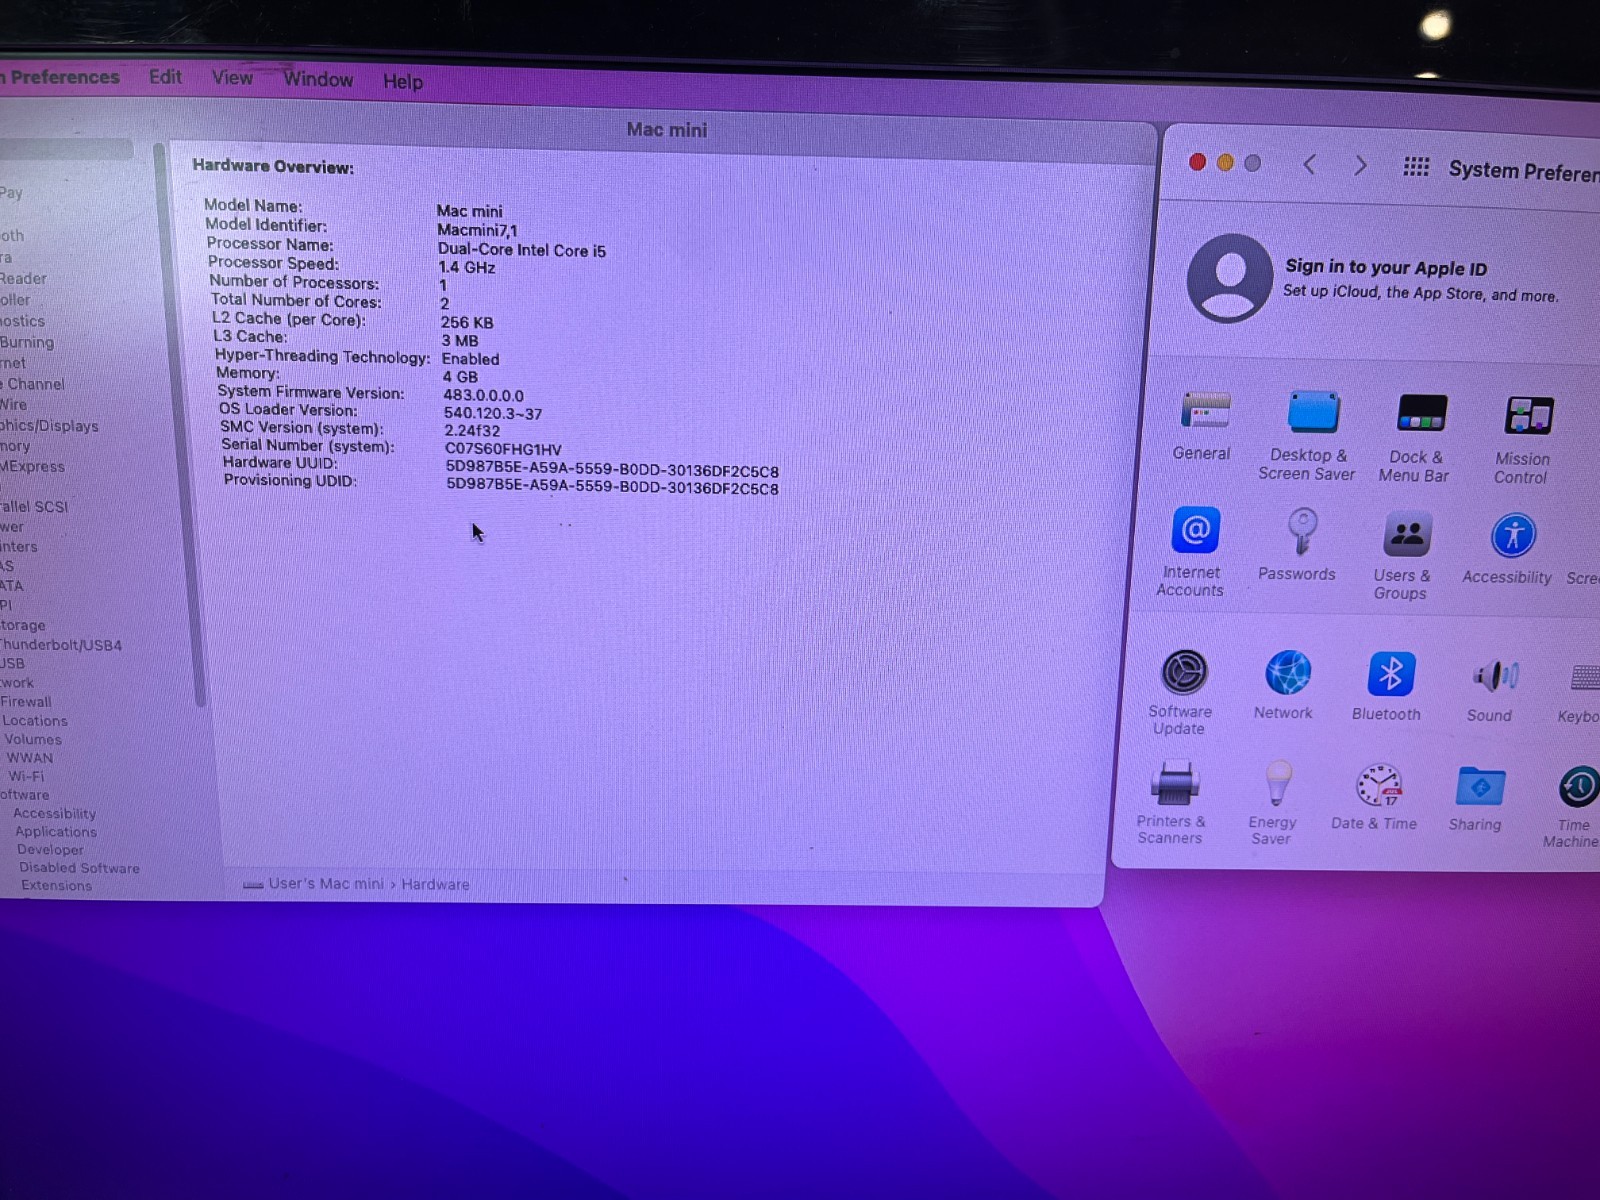Select WWAN in the sidebar
This screenshot has height=1200, width=1600.
pyautogui.click(x=30, y=758)
